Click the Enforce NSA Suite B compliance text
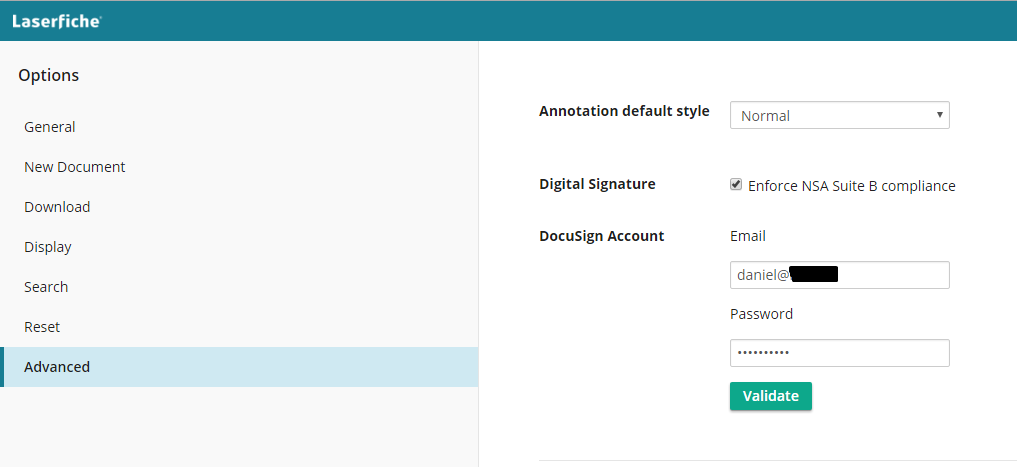The width and height of the screenshot is (1017, 467). 852,186
